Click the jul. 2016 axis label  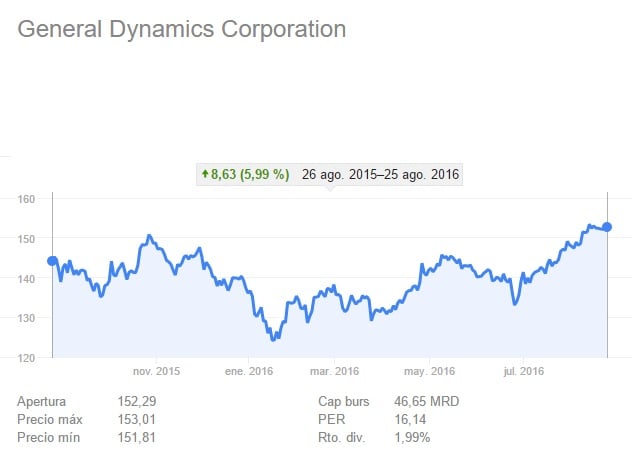[x=517, y=371]
